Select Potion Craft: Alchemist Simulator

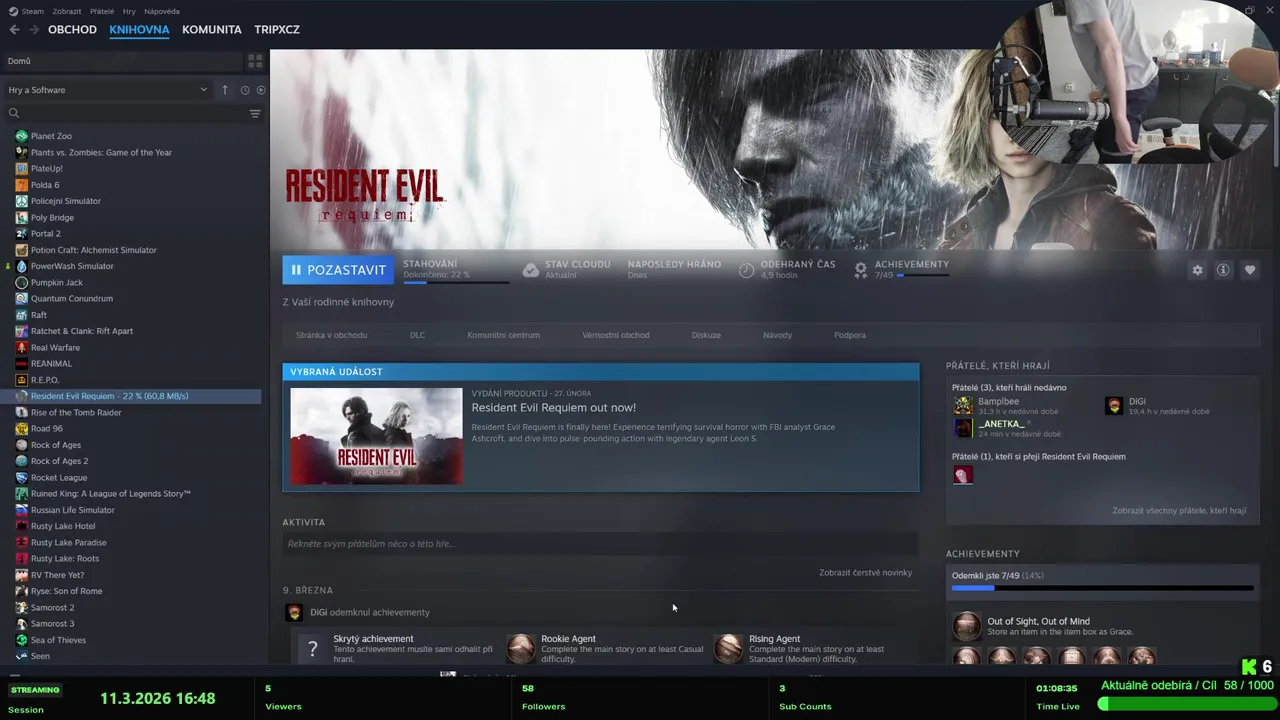point(94,250)
